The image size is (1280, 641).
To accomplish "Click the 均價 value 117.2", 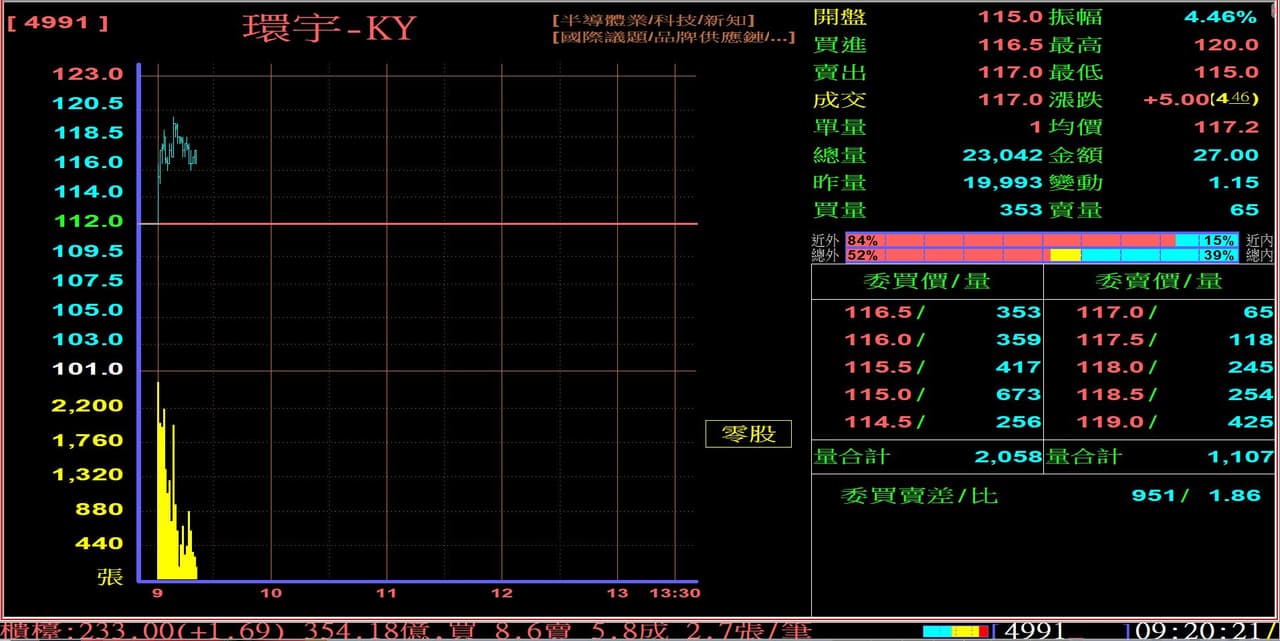I will click(1226, 127).
